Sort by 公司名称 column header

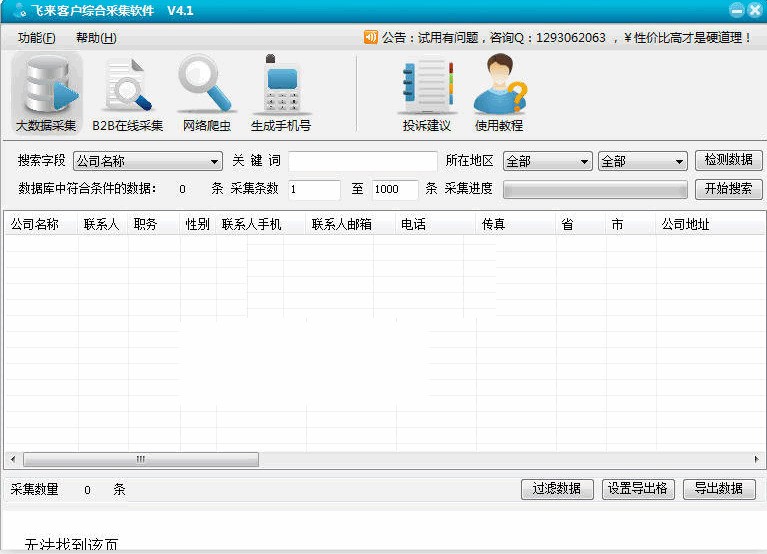coord(41,224)
